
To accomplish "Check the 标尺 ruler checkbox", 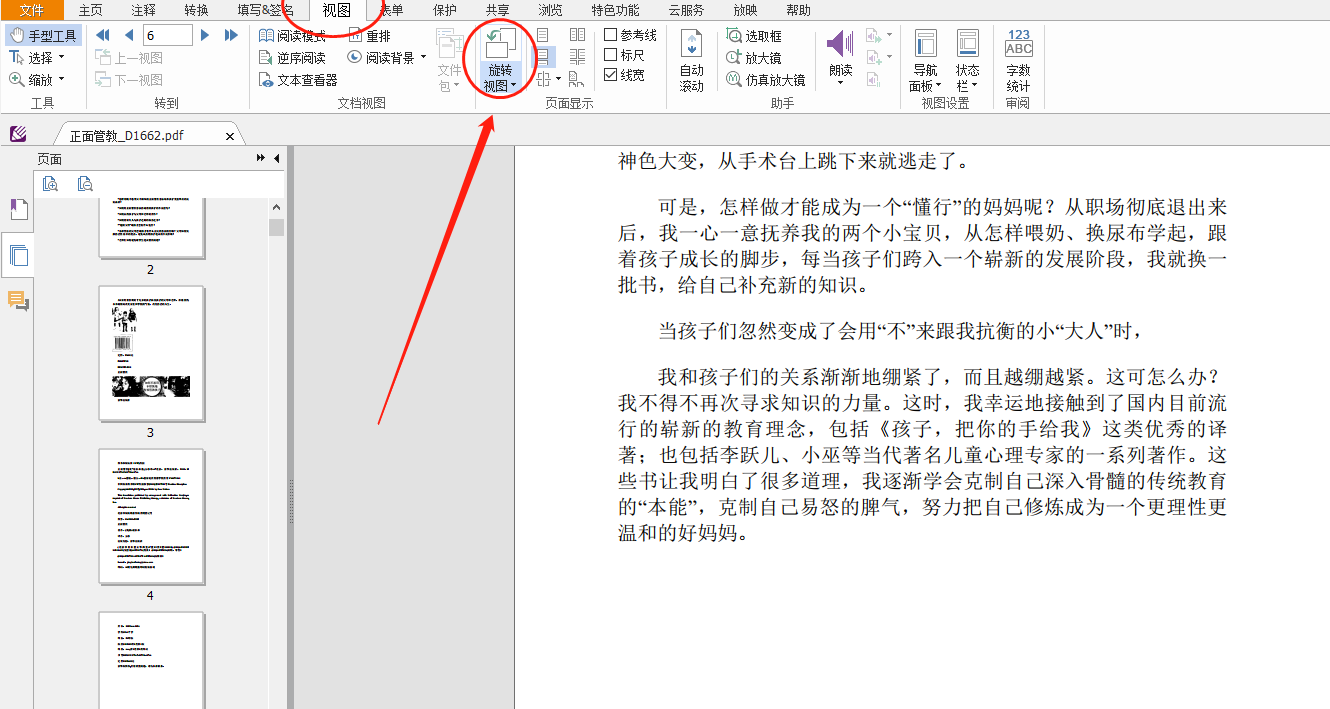I will (x=611, y=54).
